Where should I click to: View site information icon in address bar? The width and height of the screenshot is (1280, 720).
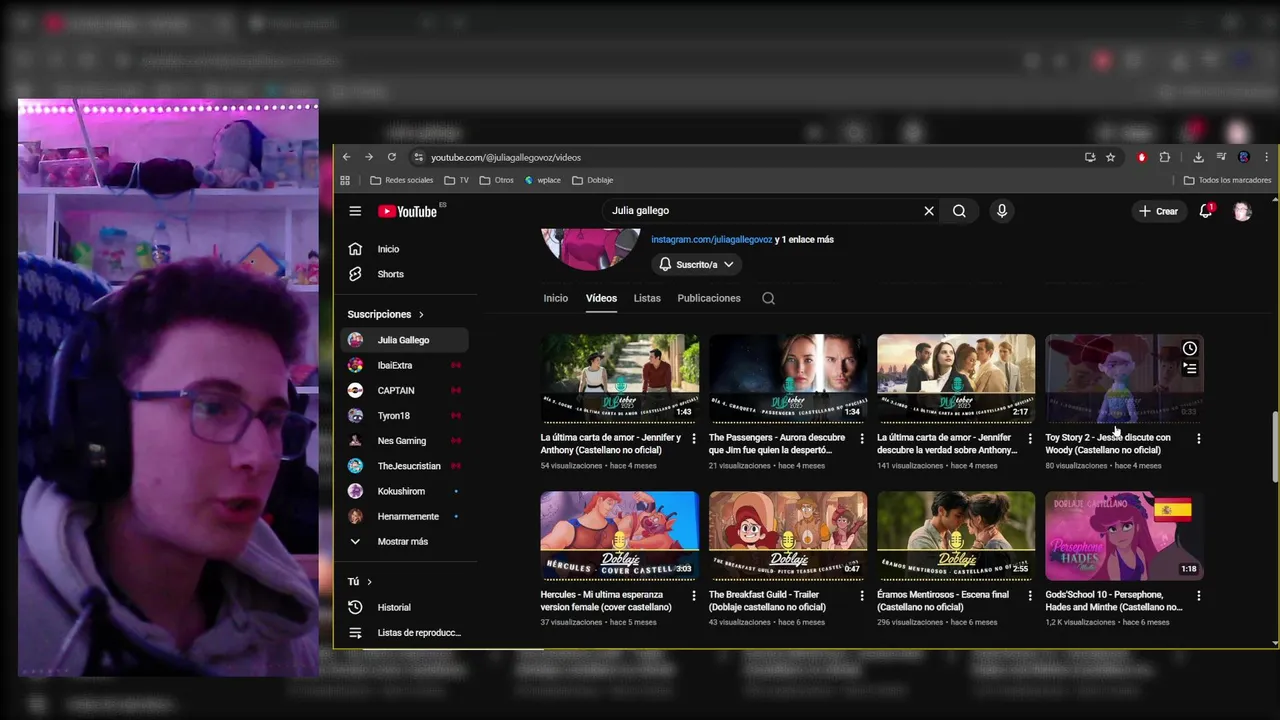419,157
